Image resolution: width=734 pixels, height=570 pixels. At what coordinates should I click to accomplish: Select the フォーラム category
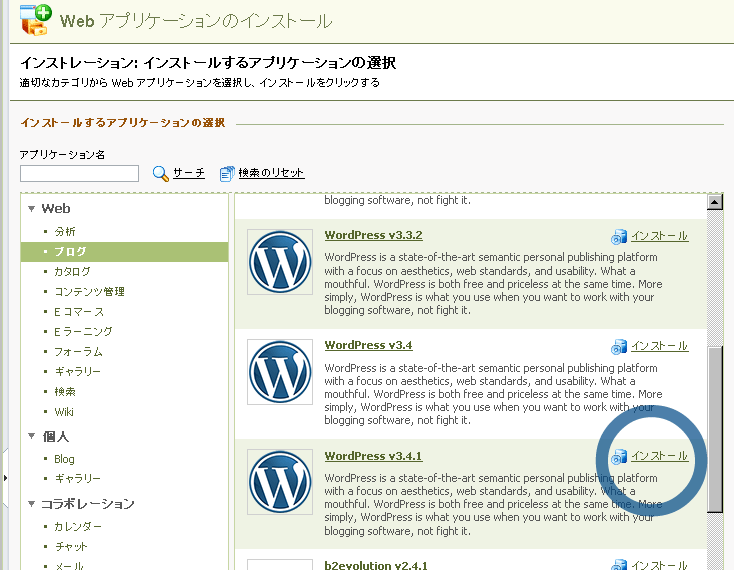click(x=78, y=352)
